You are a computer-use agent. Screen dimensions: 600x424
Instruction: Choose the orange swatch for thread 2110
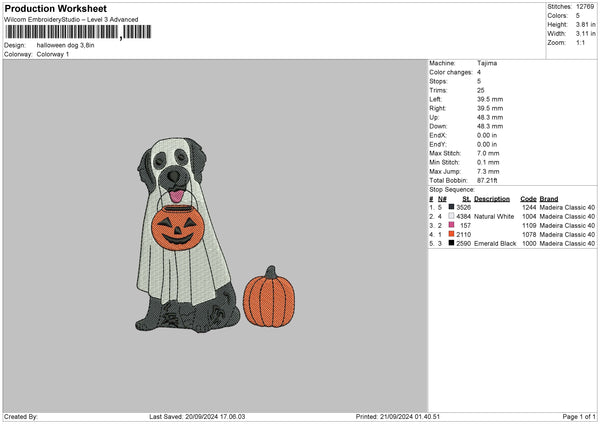451,234
